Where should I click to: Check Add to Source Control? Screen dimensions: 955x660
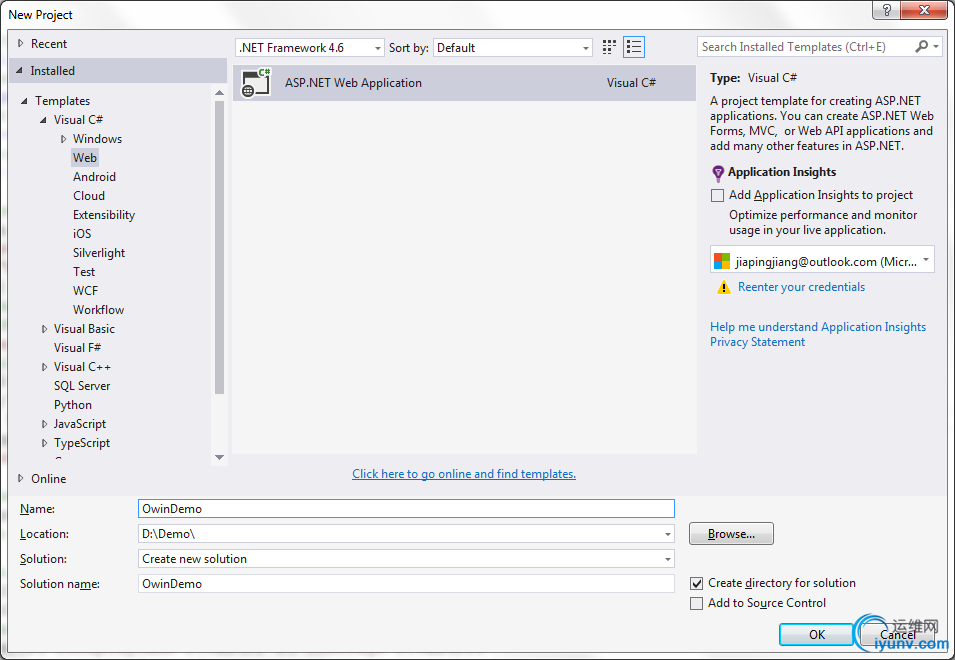click(696, 603)
